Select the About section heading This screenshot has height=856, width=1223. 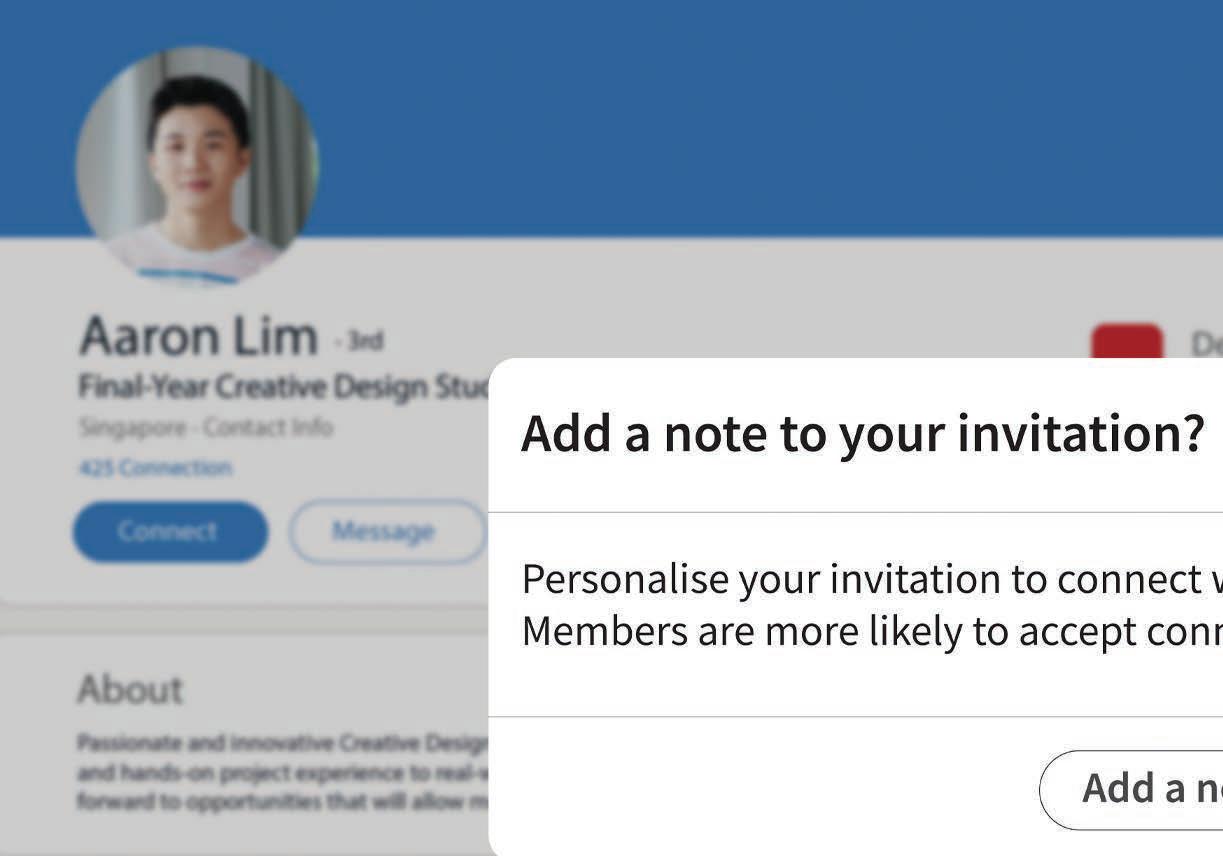tap(131, 689)
